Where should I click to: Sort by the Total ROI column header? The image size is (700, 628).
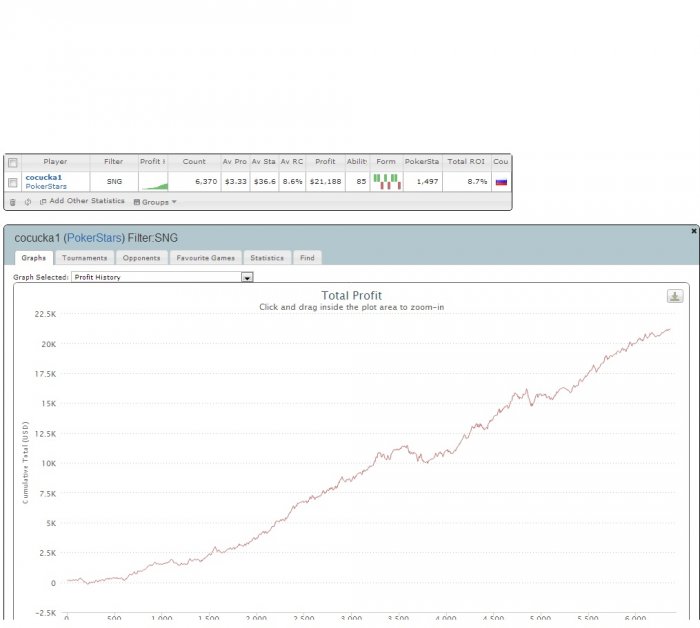(x=466, y=162)
